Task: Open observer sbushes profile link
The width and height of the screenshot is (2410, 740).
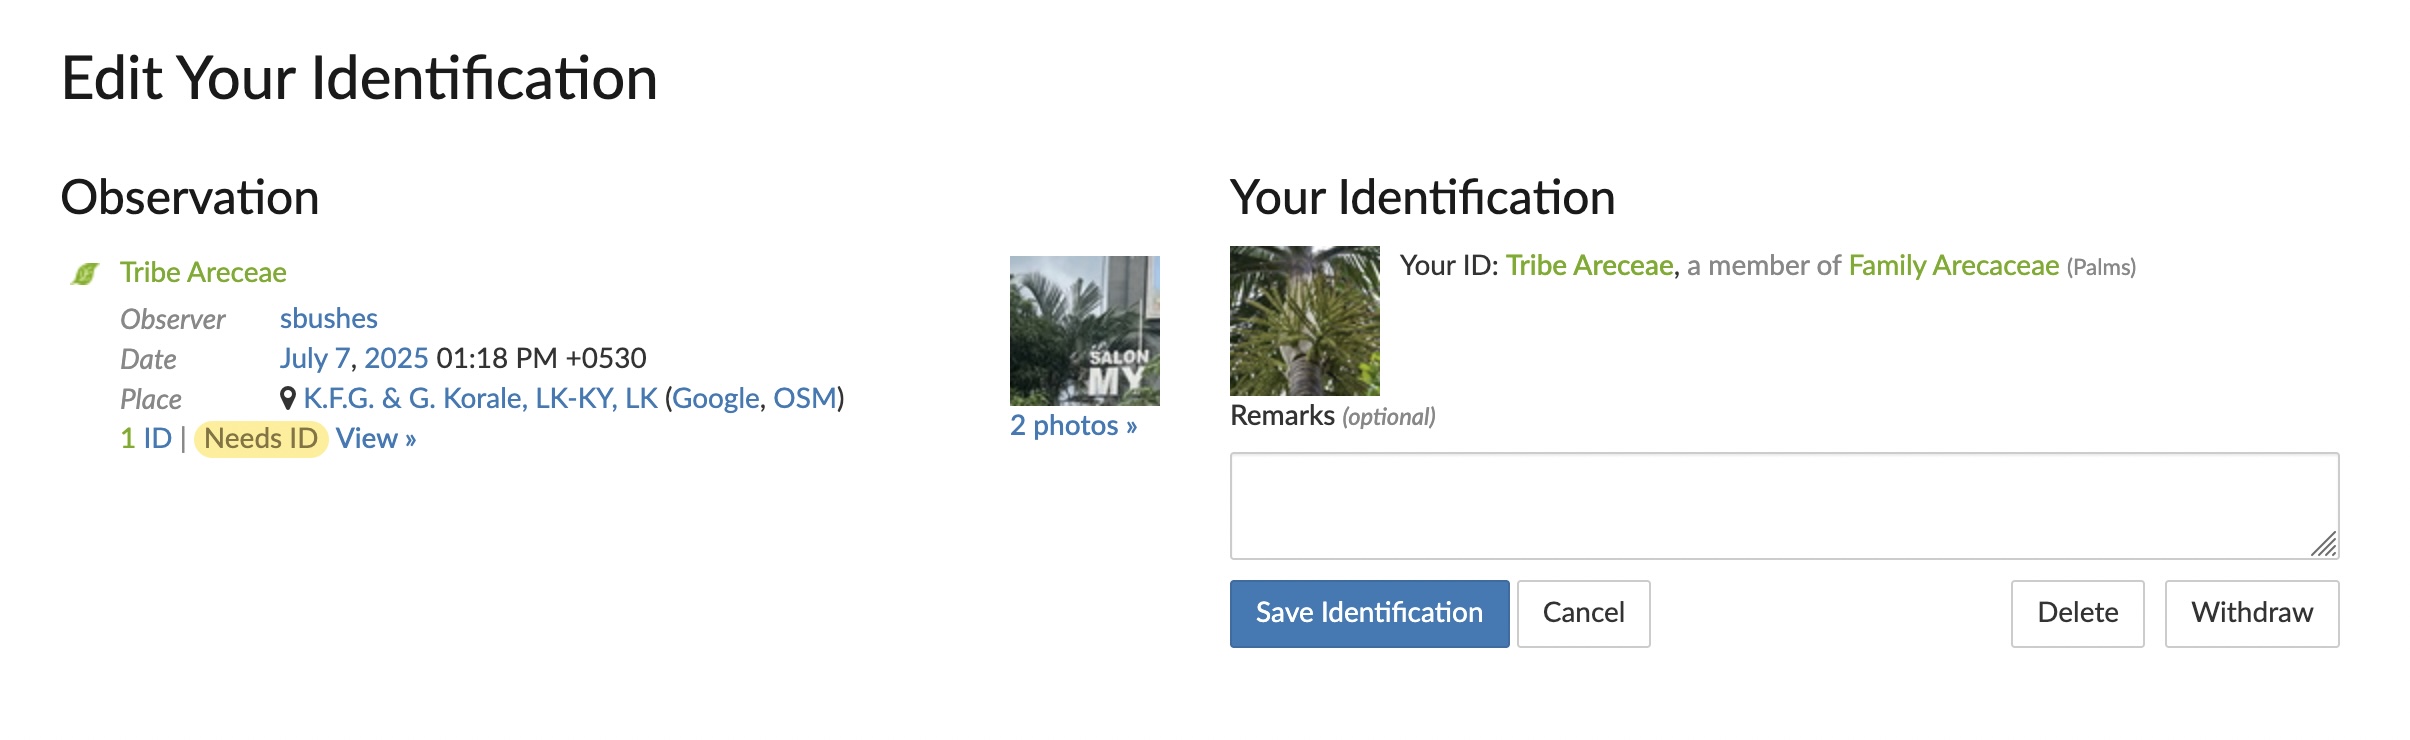Action: pyautogui.click(x=328, y=318)
